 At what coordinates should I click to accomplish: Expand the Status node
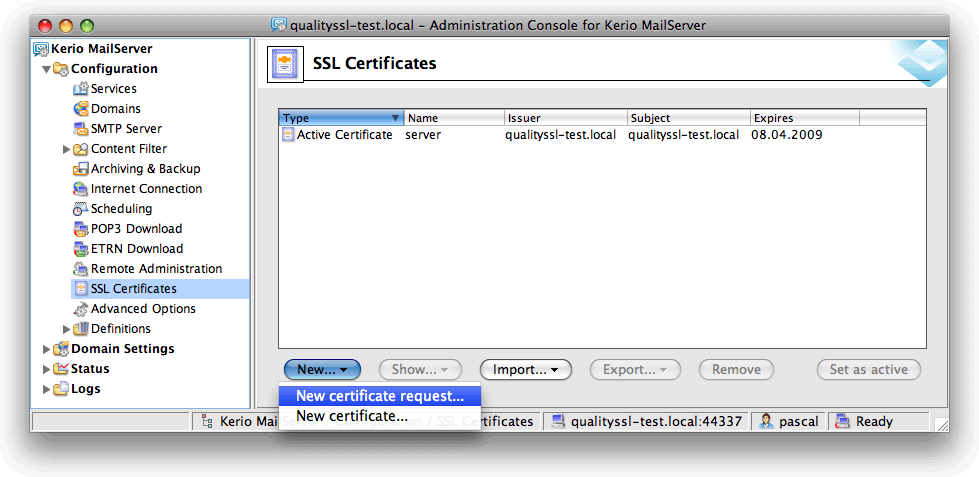click(x=47, y=369)
